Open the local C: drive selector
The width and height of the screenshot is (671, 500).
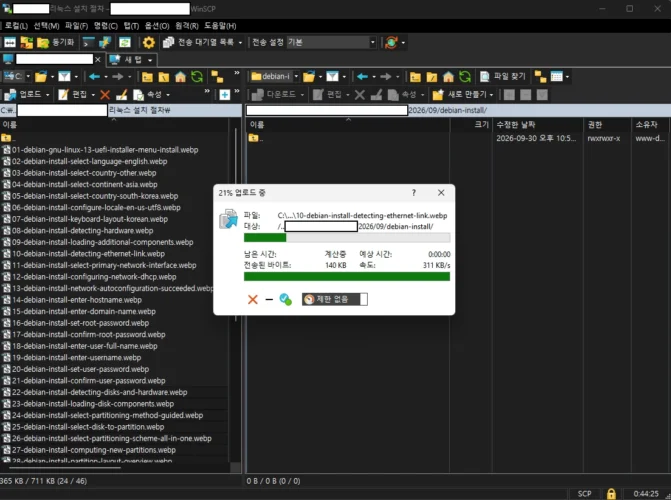click(x=17, y=77)
